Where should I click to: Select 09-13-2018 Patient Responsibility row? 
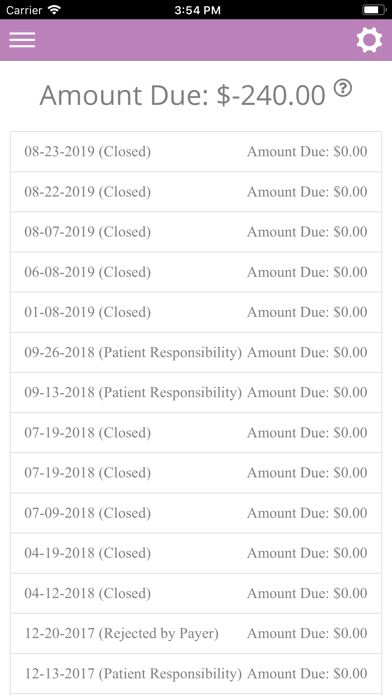point(196,392)
